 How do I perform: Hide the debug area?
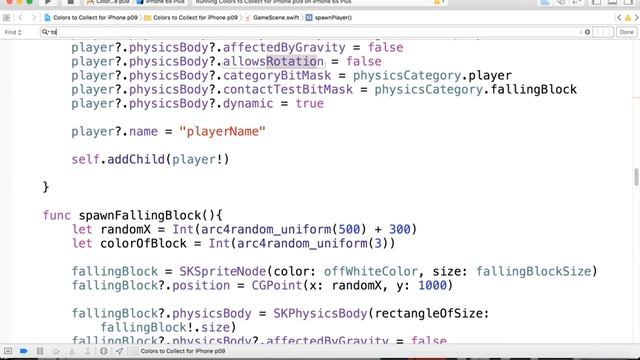click(8, 351)
